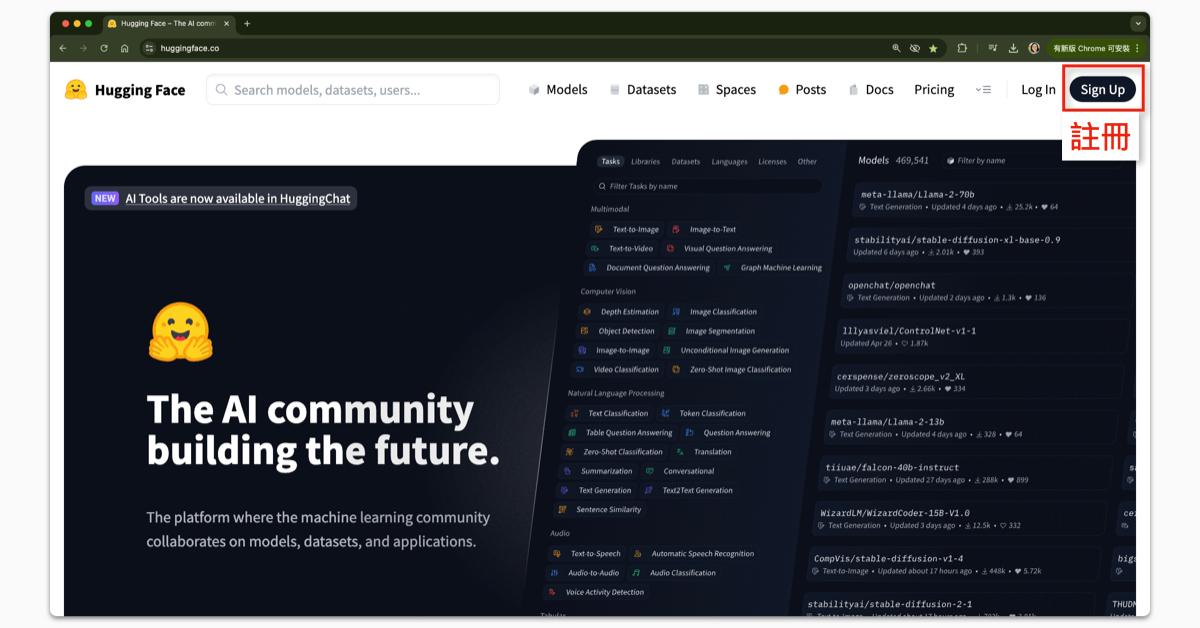Bookmark this page with the star icon
This screenshot has width=1200, height=628.
[933, 48]
